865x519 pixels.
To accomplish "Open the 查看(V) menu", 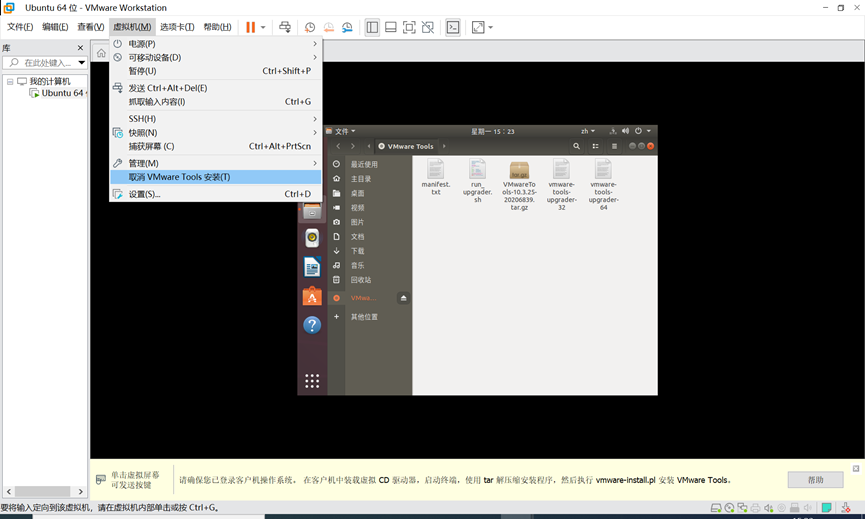I will [x=90, y=26].
